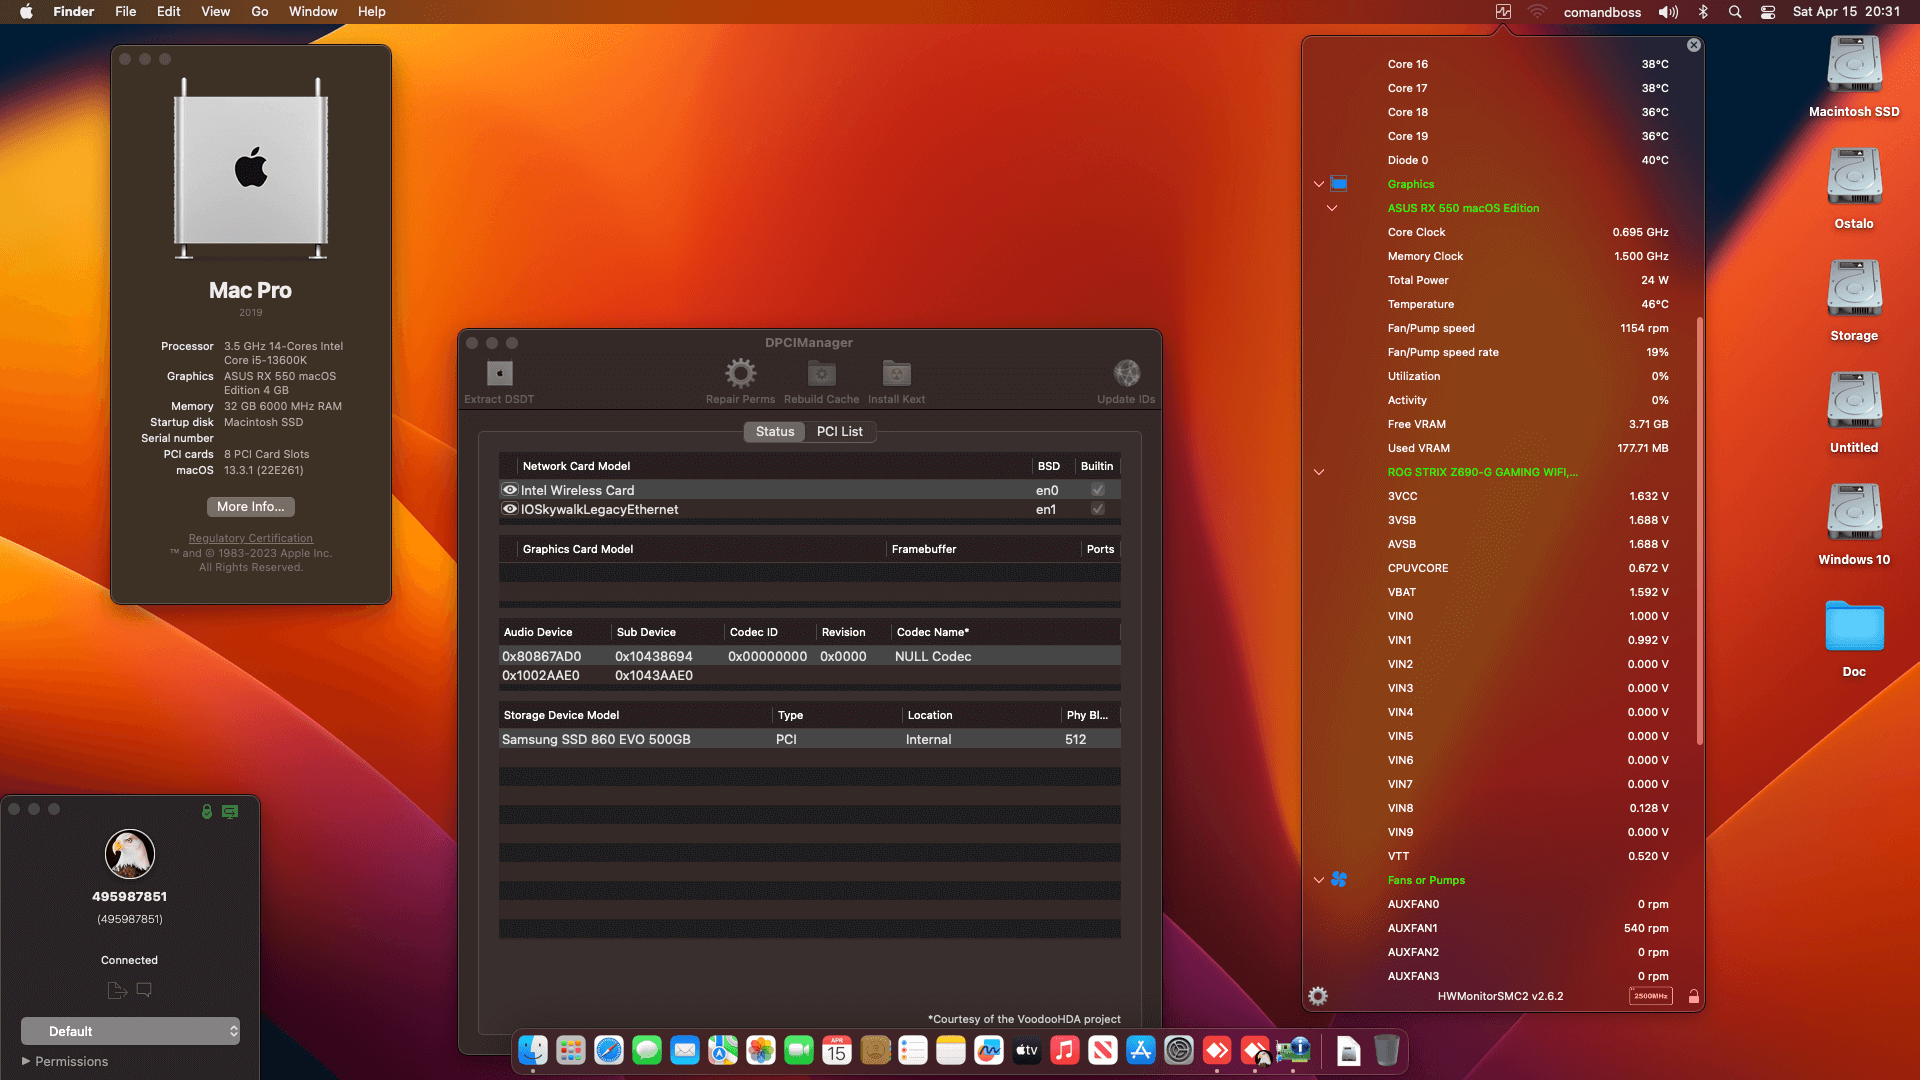Click the HWMonitor panel vertical scrollbar
Screen dimensions: 1920x1080
(1699, 530)
